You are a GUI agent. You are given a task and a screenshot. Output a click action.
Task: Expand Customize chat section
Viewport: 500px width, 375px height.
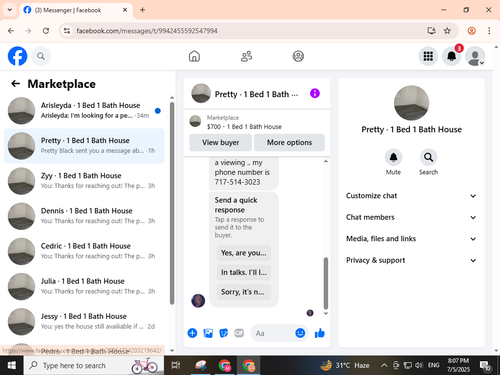(411, 196)
